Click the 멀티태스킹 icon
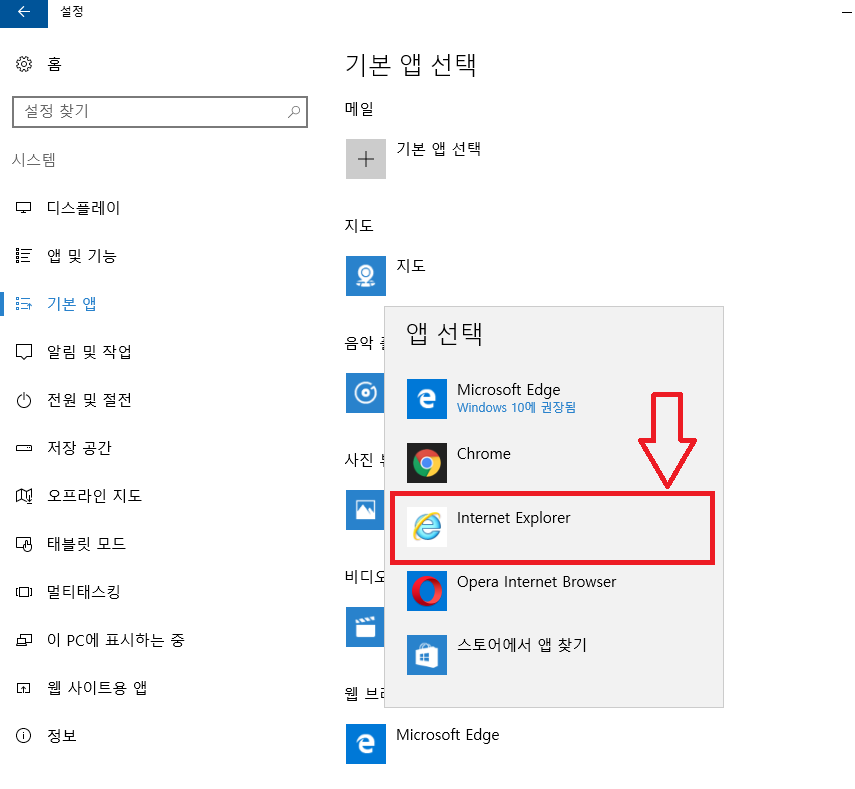Viewport: 855px width, 789px height. 23,592
